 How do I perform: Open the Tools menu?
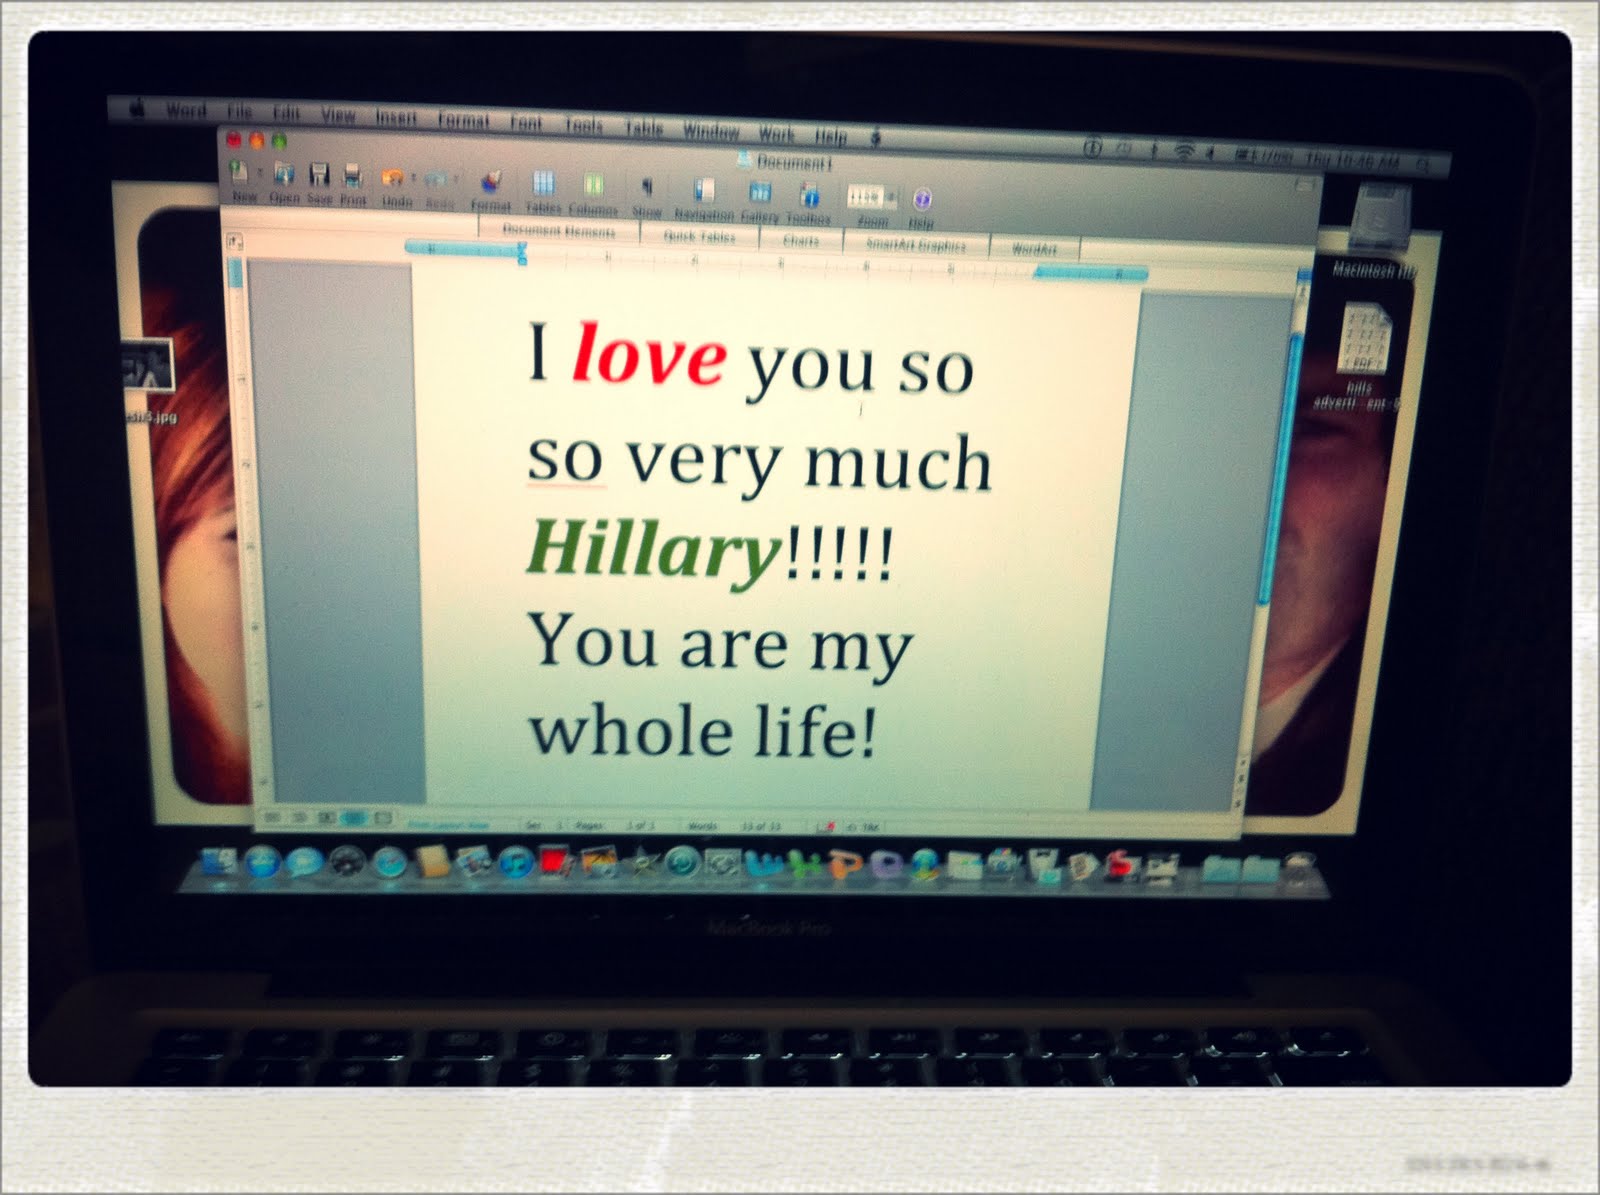coord(584,125)
